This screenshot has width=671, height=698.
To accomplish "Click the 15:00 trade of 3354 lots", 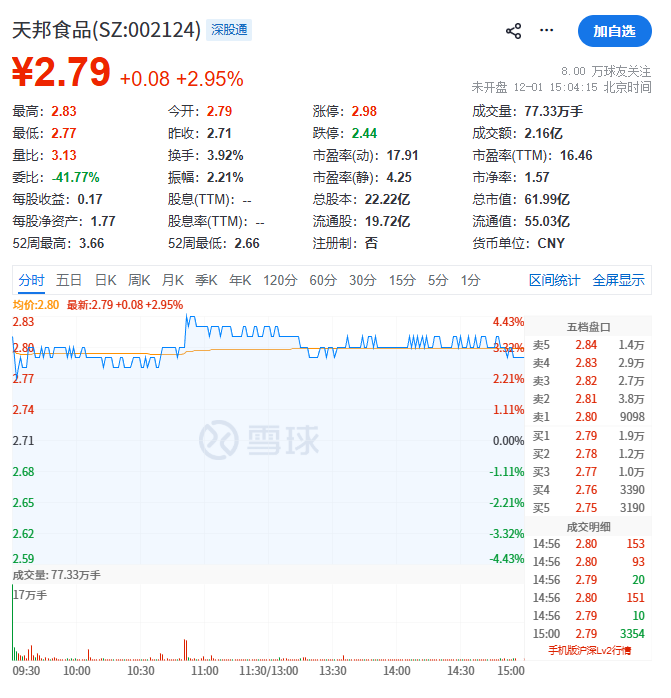I will pos(588,633).
